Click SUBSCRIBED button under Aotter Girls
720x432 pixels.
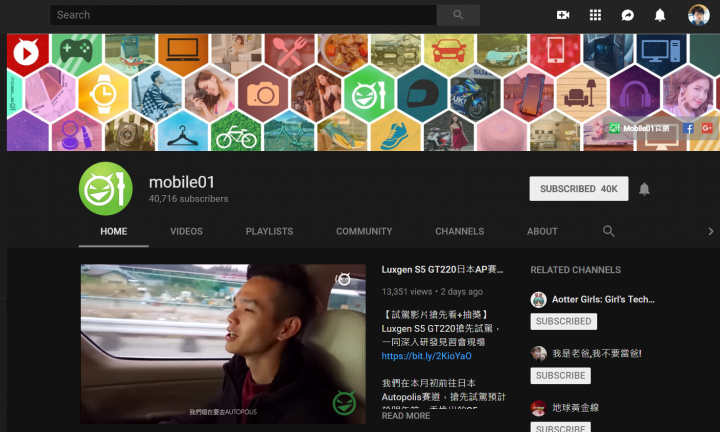(x=563, y=321)
